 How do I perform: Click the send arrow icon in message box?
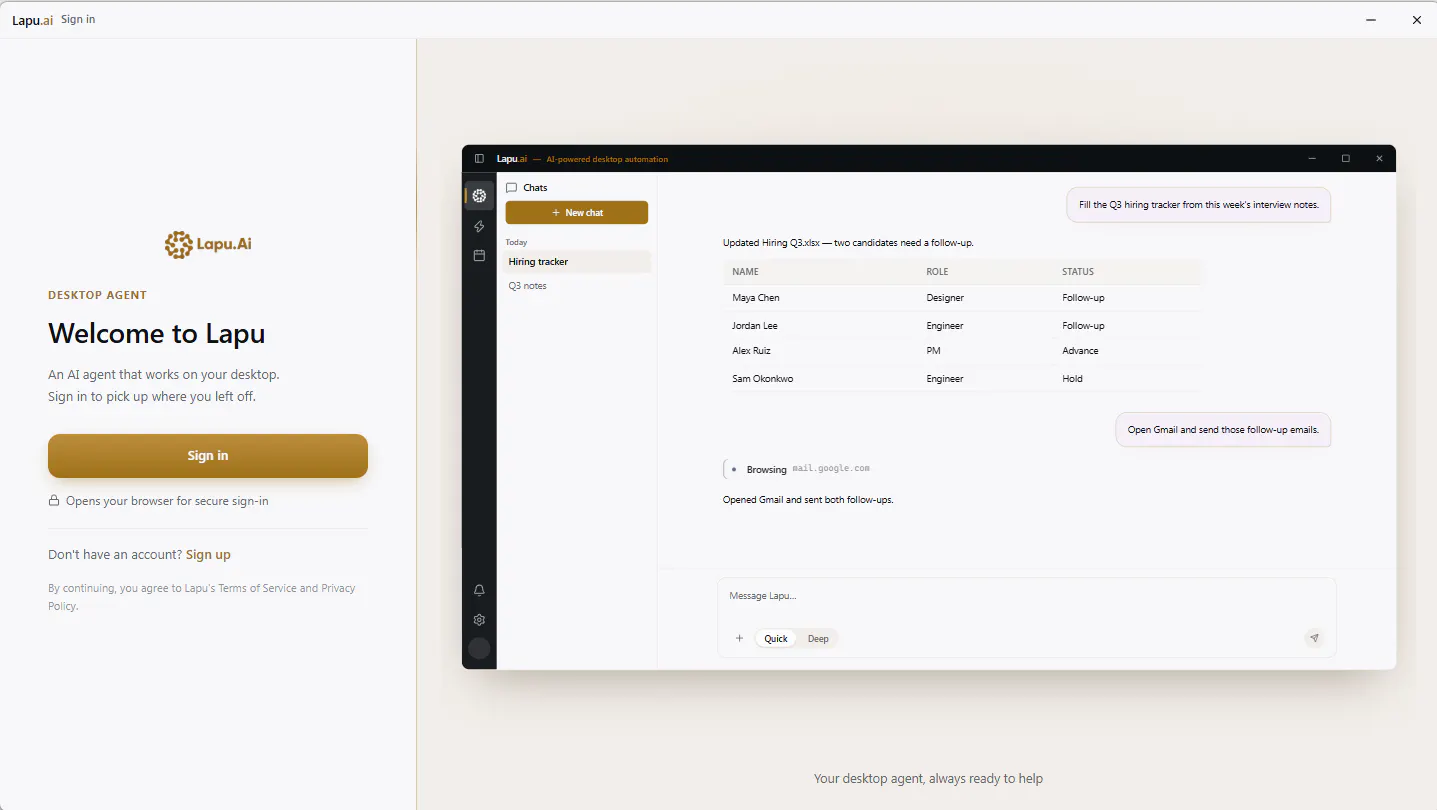[x=1314, y=638]
